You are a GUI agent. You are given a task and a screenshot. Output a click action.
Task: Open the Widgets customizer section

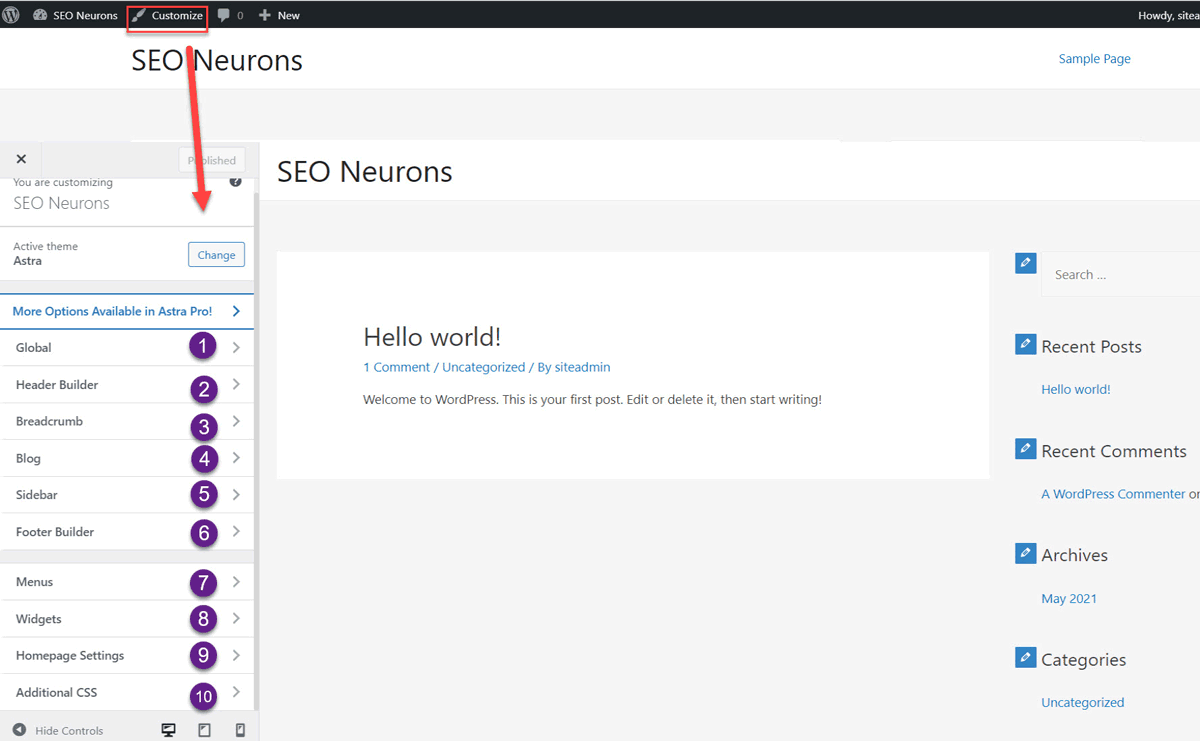pos(127,619)
